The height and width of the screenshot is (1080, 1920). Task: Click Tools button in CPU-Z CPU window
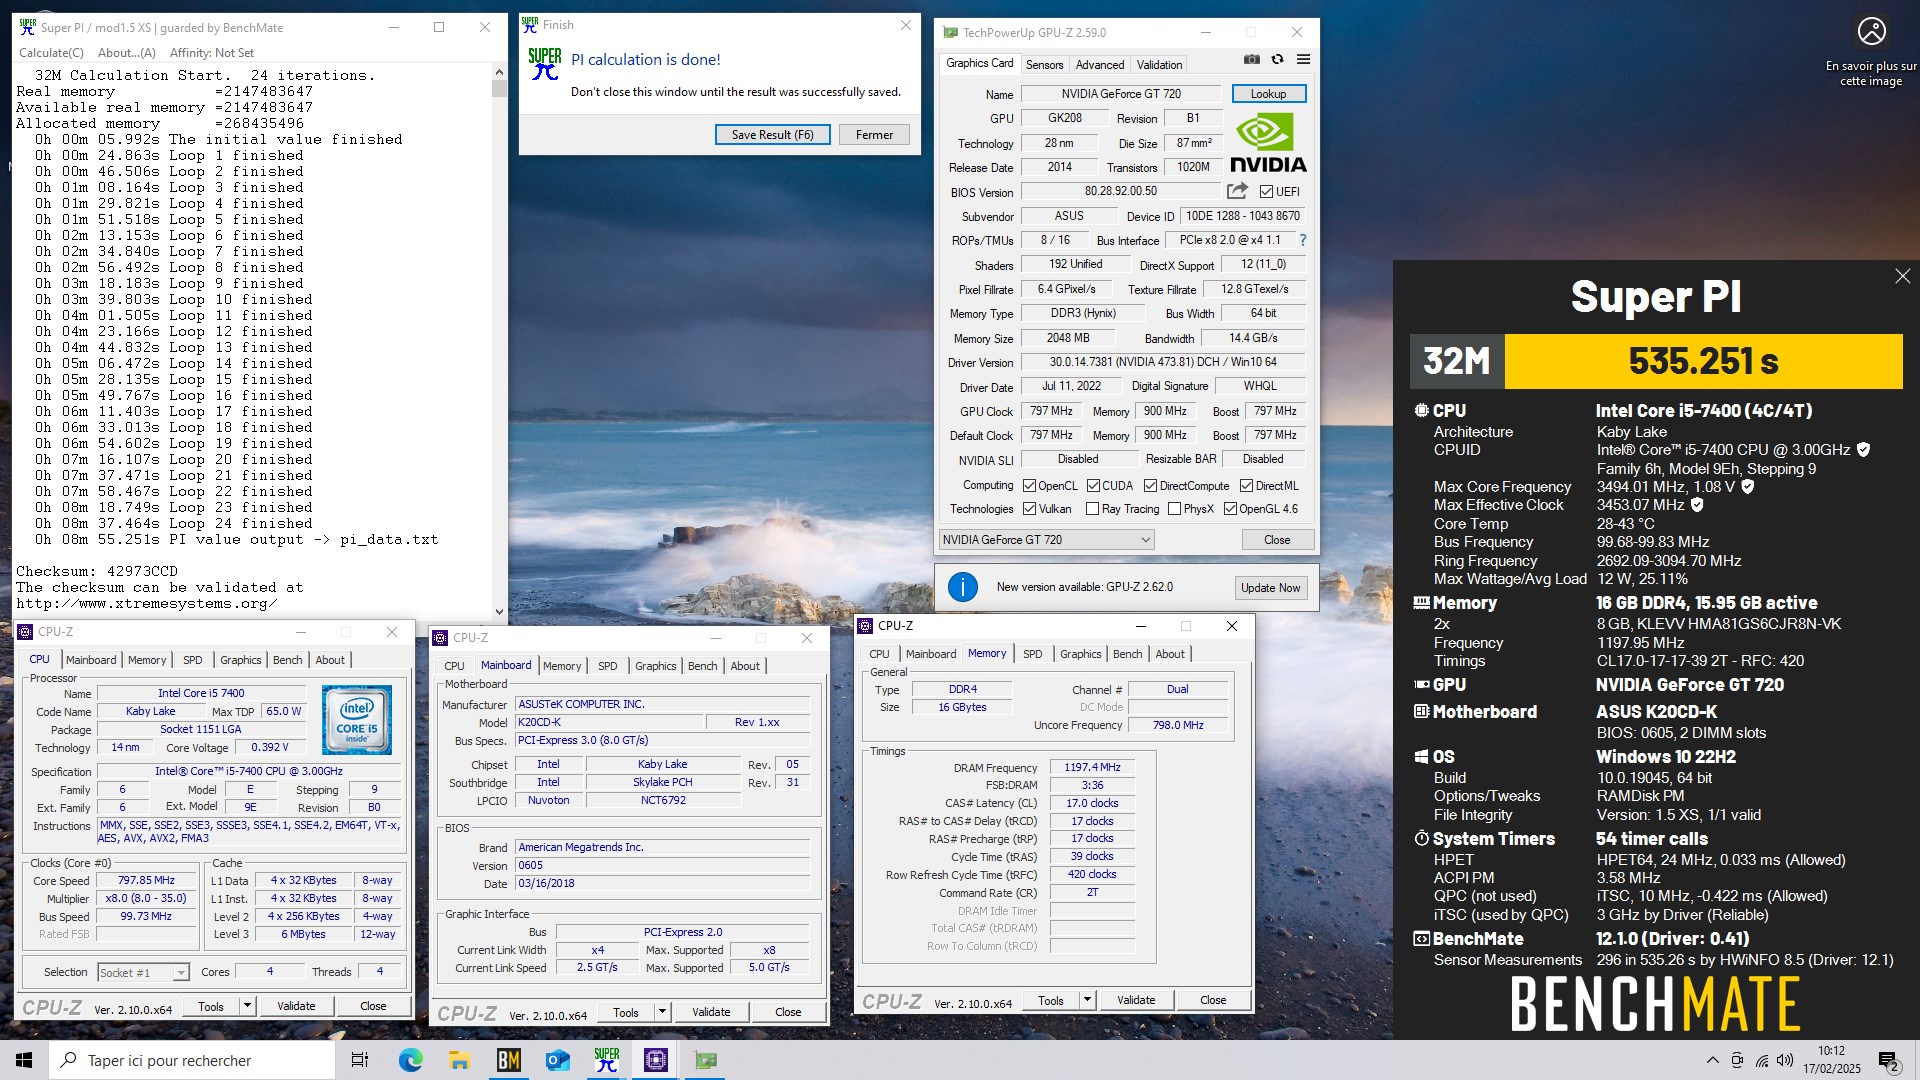click(x=211, y=1006)
